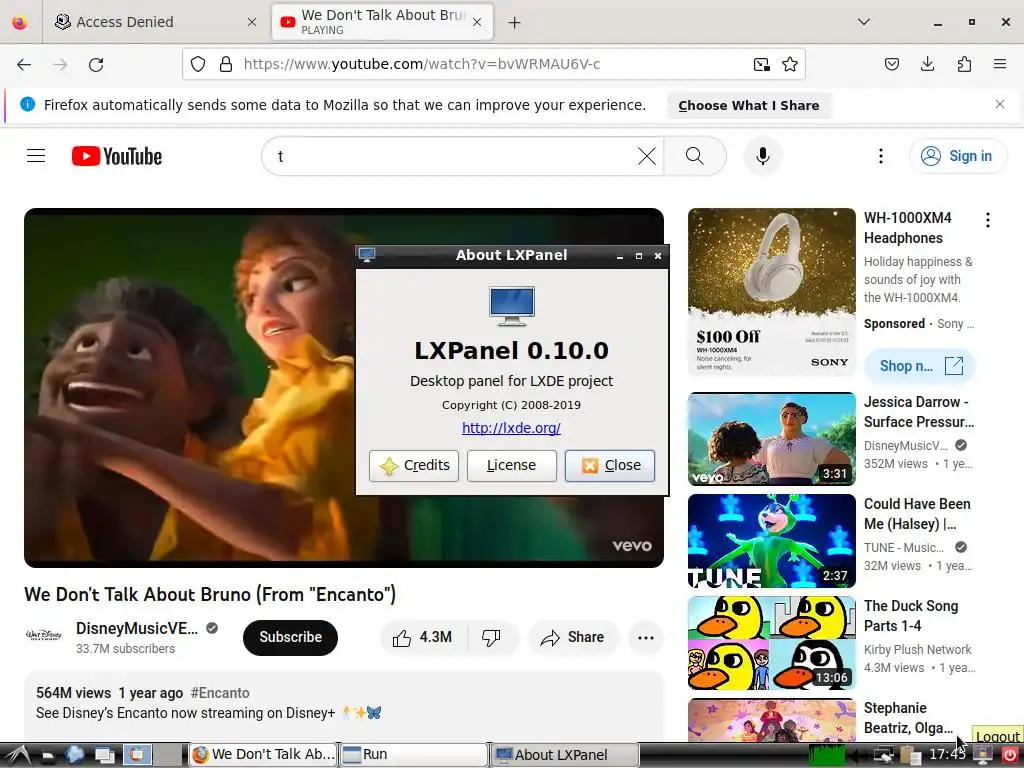1024x768 pixels.
Task: Click the #Encanto hashtag
Action: tap(220, 693)
